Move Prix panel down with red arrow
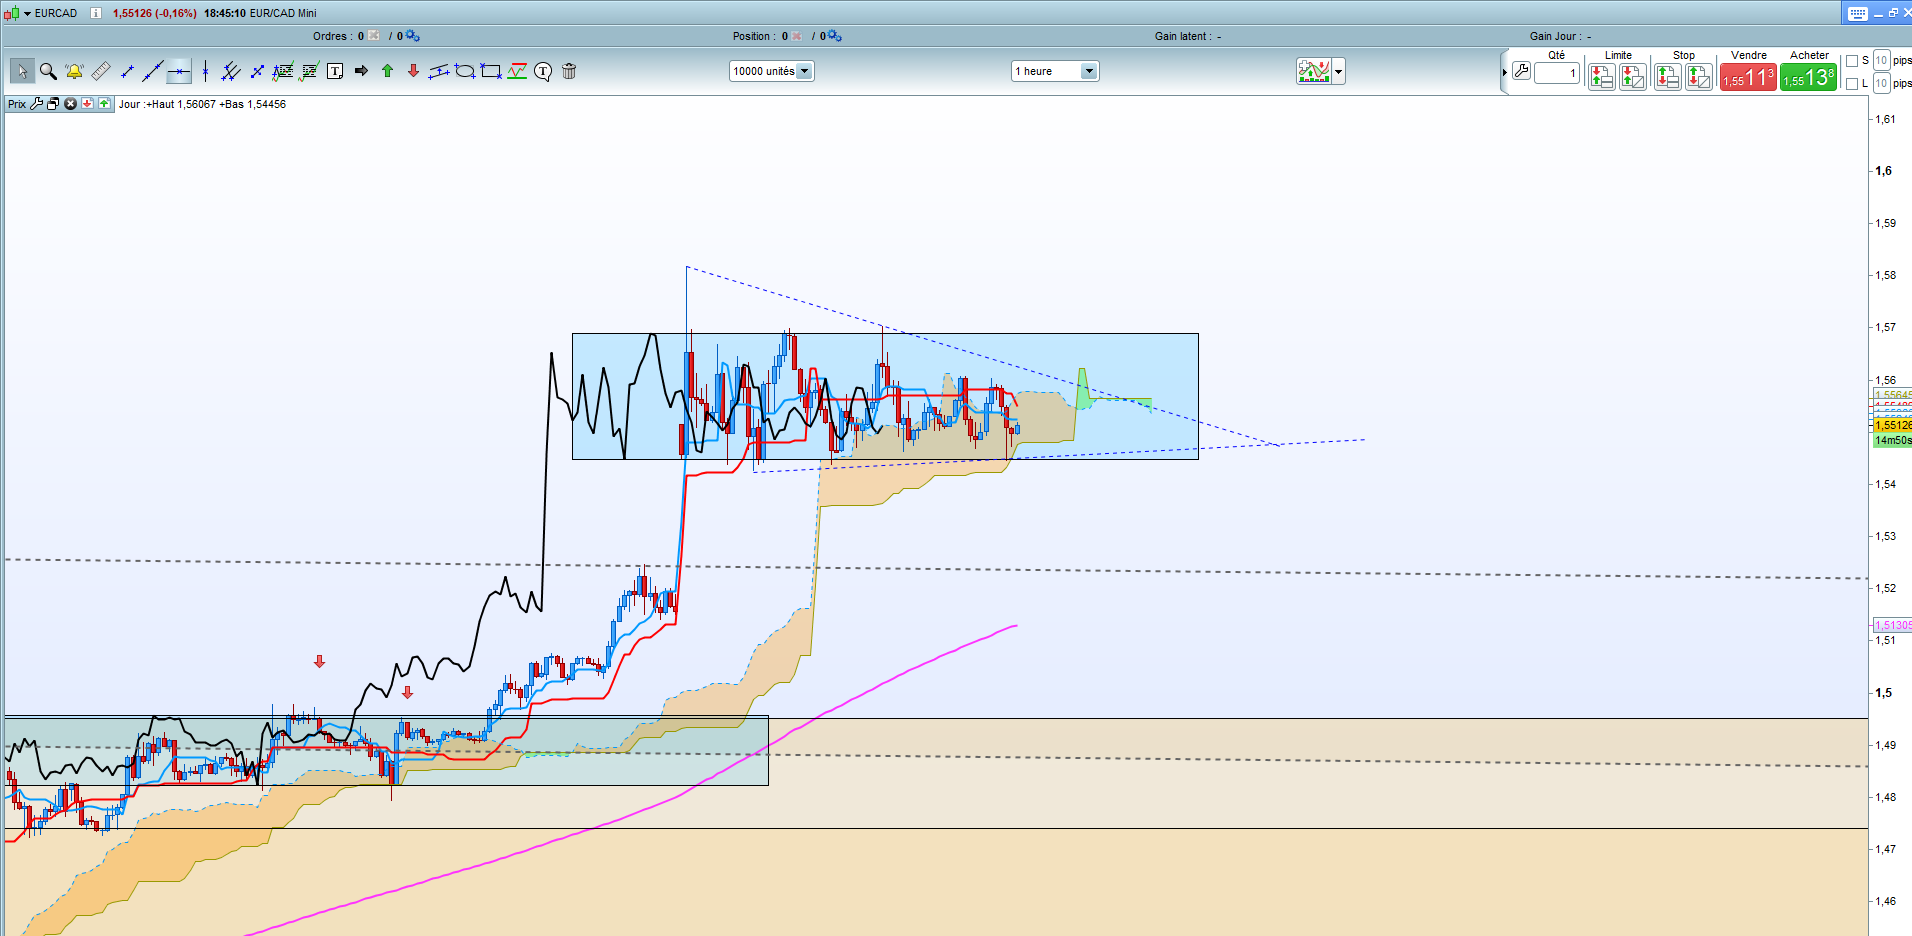 pos(87,104)
